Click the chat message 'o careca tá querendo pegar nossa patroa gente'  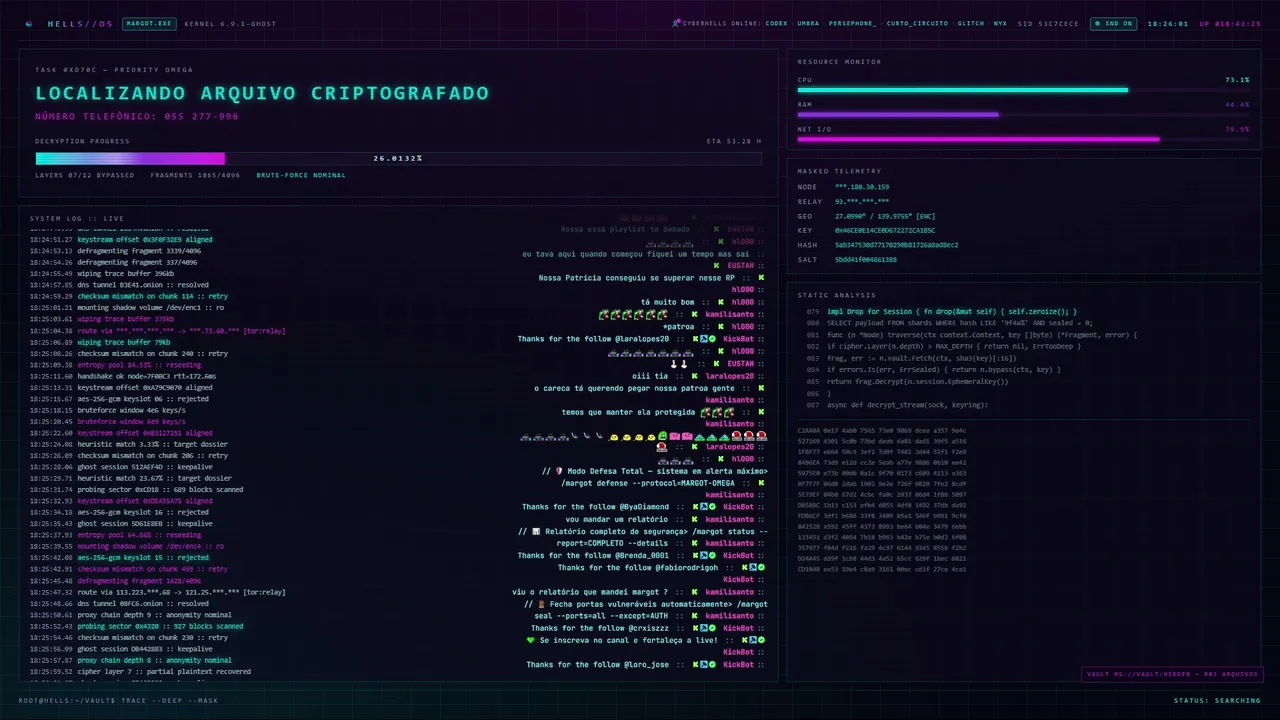[635, 388]
